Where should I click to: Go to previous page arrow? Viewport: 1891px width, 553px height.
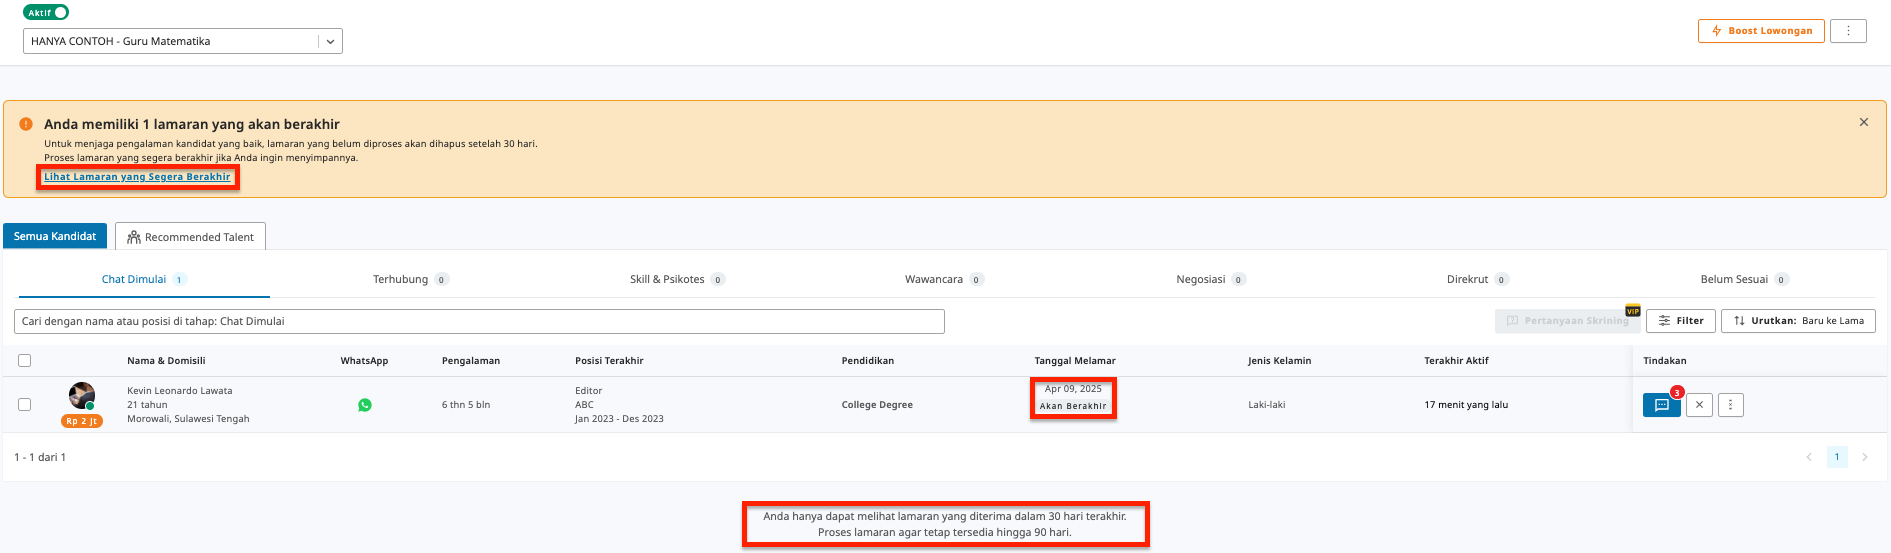[x=1809, y=457]
